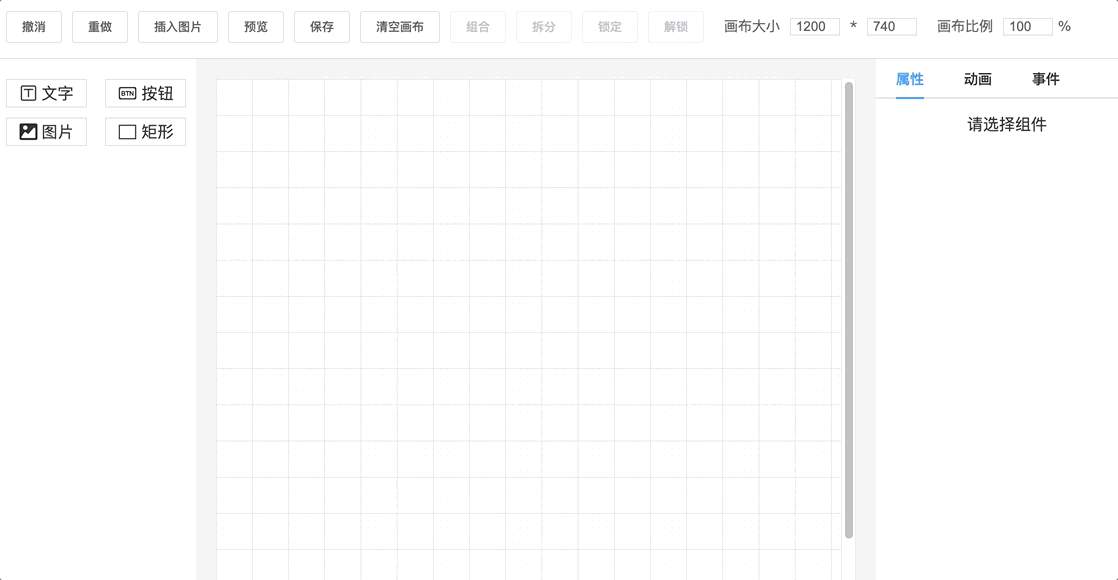Click the canvas vertical scrollbar
Viewport: 1118px width, 580px height.
(x=848, y=310)
